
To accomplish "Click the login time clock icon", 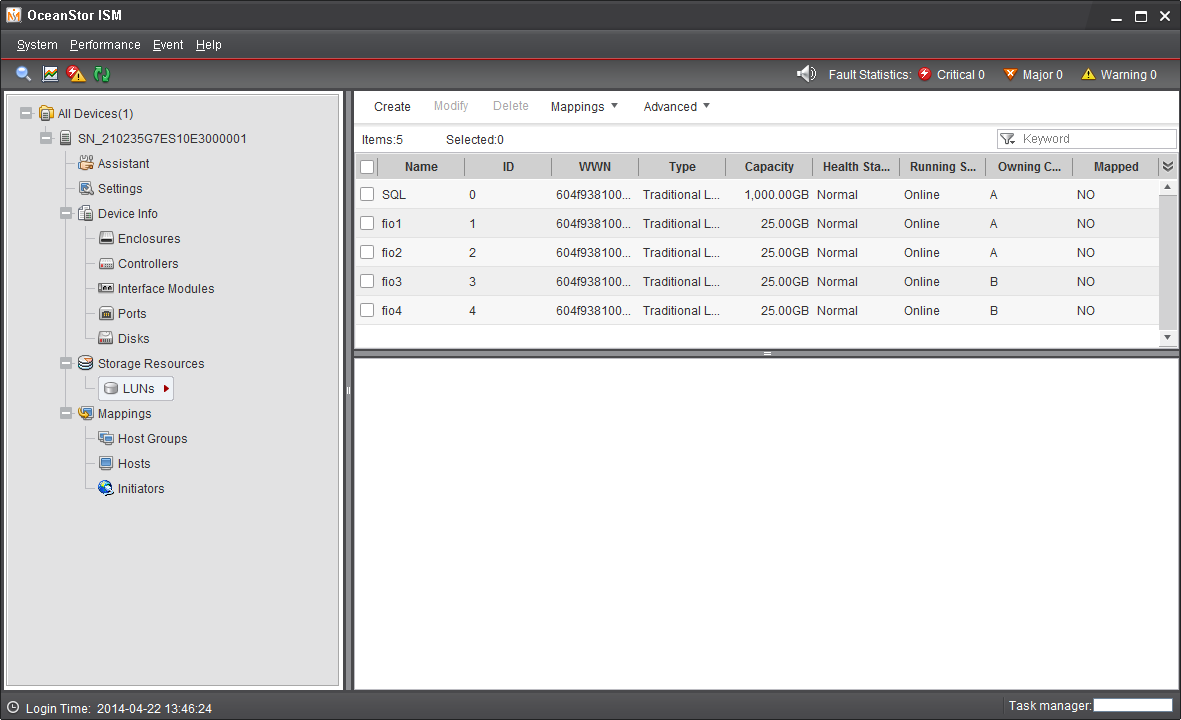I will click(x=13, y=707).
